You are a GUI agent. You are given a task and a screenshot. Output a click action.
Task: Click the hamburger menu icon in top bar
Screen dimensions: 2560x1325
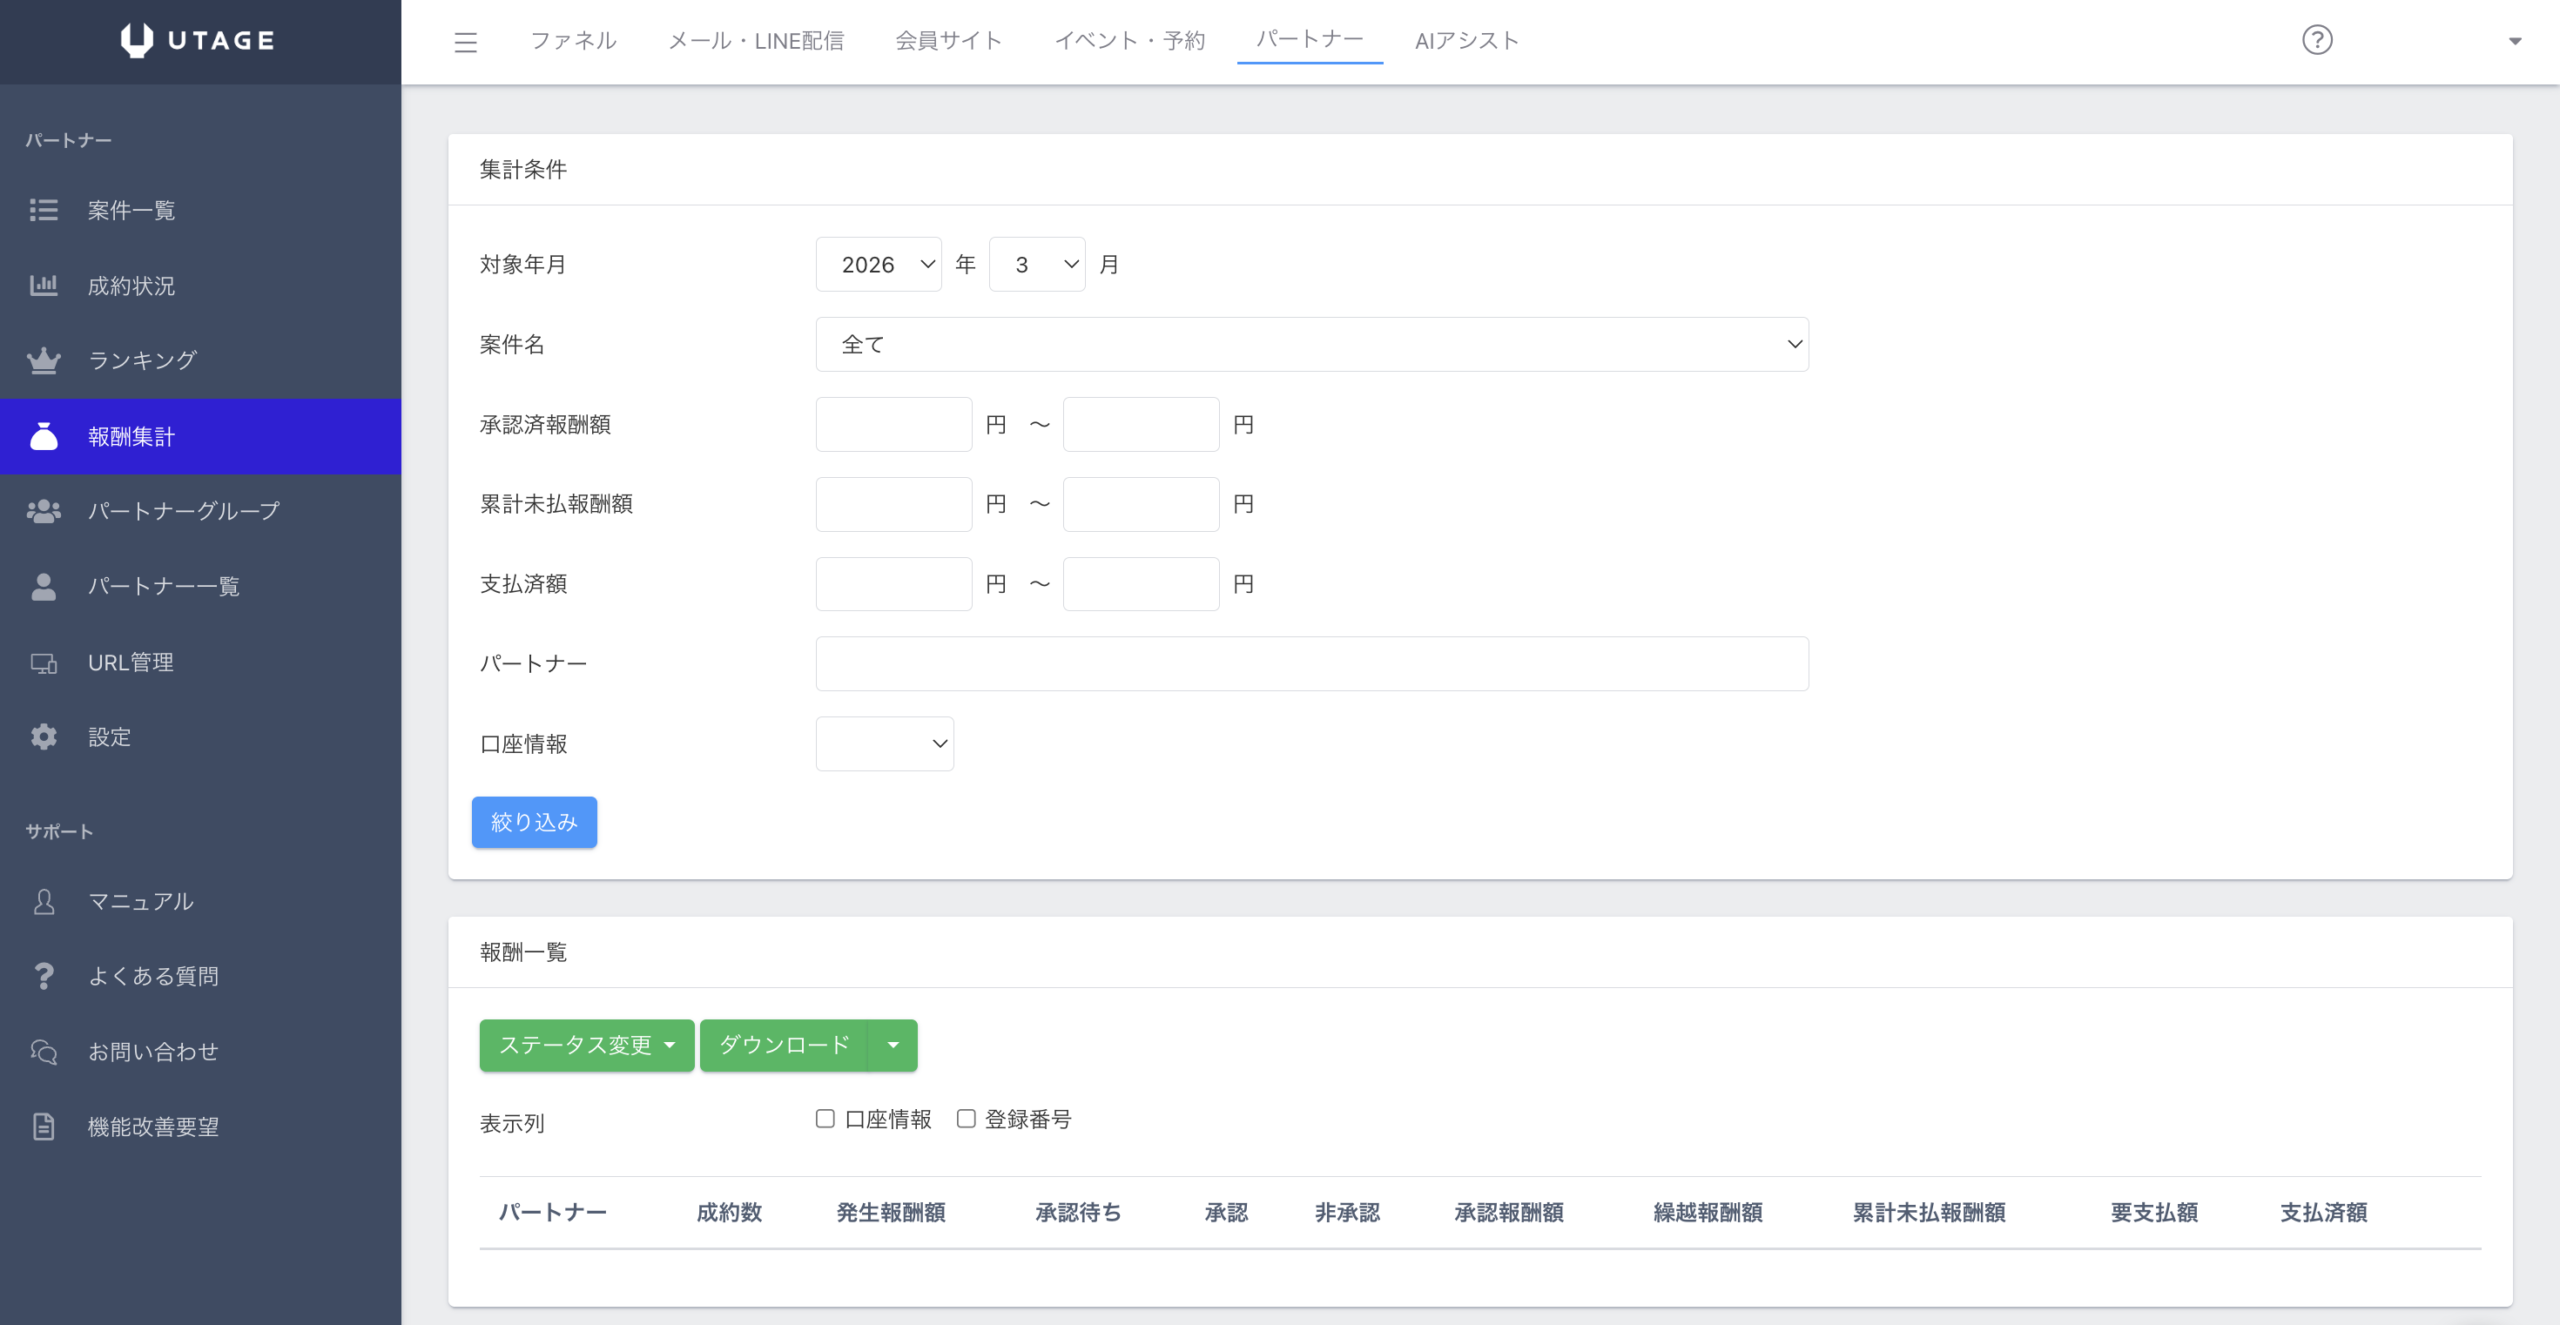pos(465,42)
